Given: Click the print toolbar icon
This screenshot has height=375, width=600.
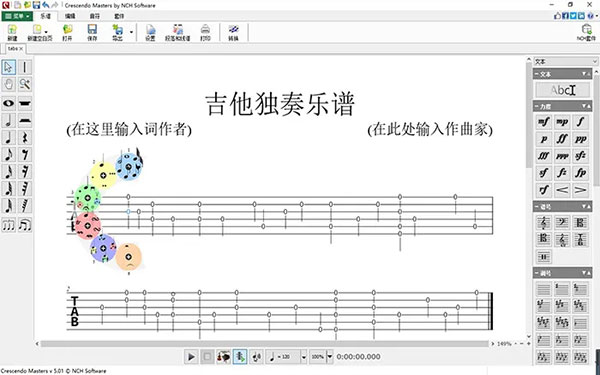Looking at the screenshot, I should [x=205, y=33].
